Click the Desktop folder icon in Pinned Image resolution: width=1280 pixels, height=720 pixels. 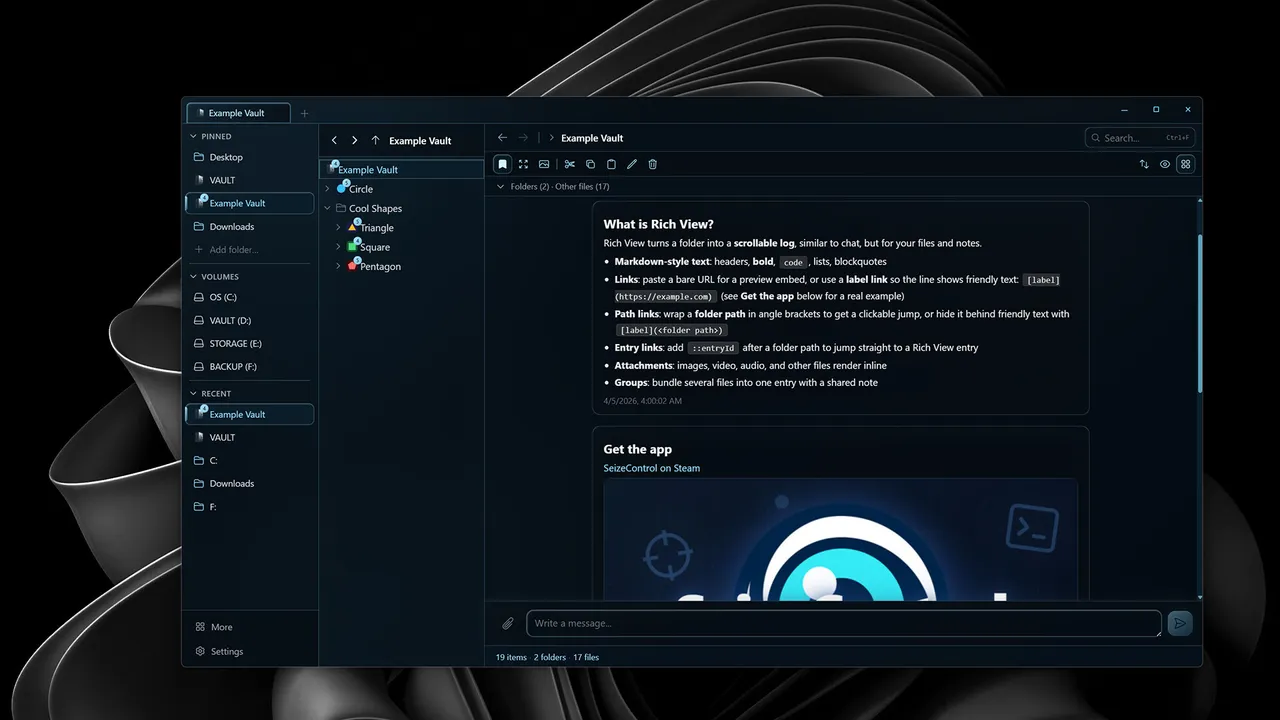[199, 157]
